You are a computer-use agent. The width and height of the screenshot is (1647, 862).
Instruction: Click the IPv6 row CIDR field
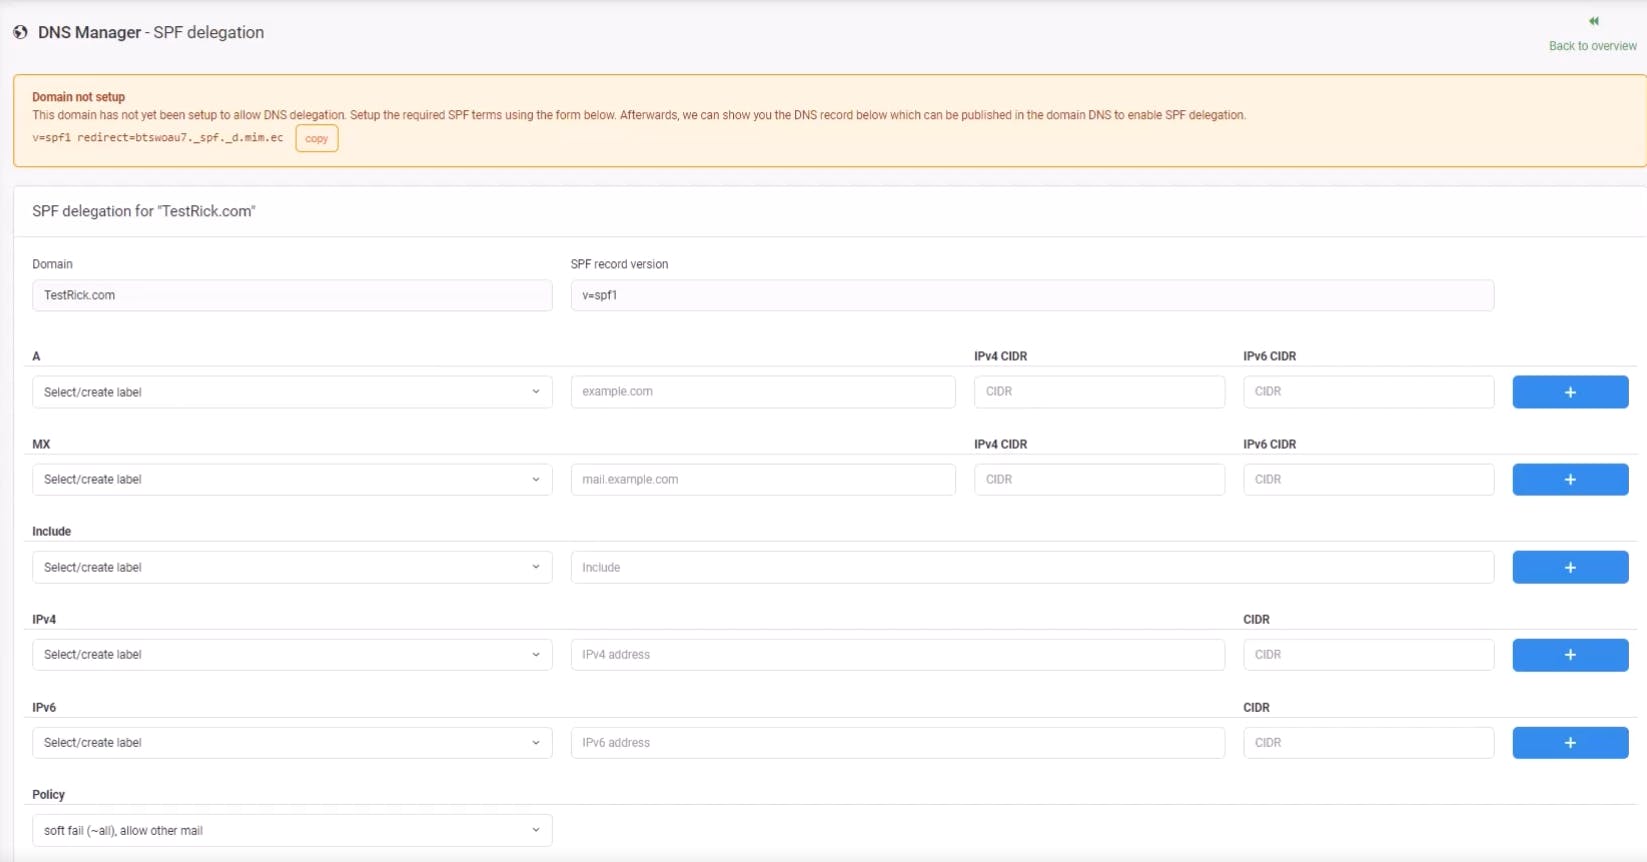(1368, 743)
